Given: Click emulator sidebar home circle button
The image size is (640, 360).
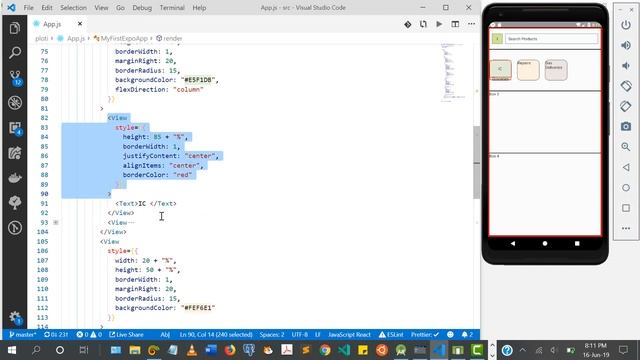Looking at the screenshot, I should [x=626, y=188].
